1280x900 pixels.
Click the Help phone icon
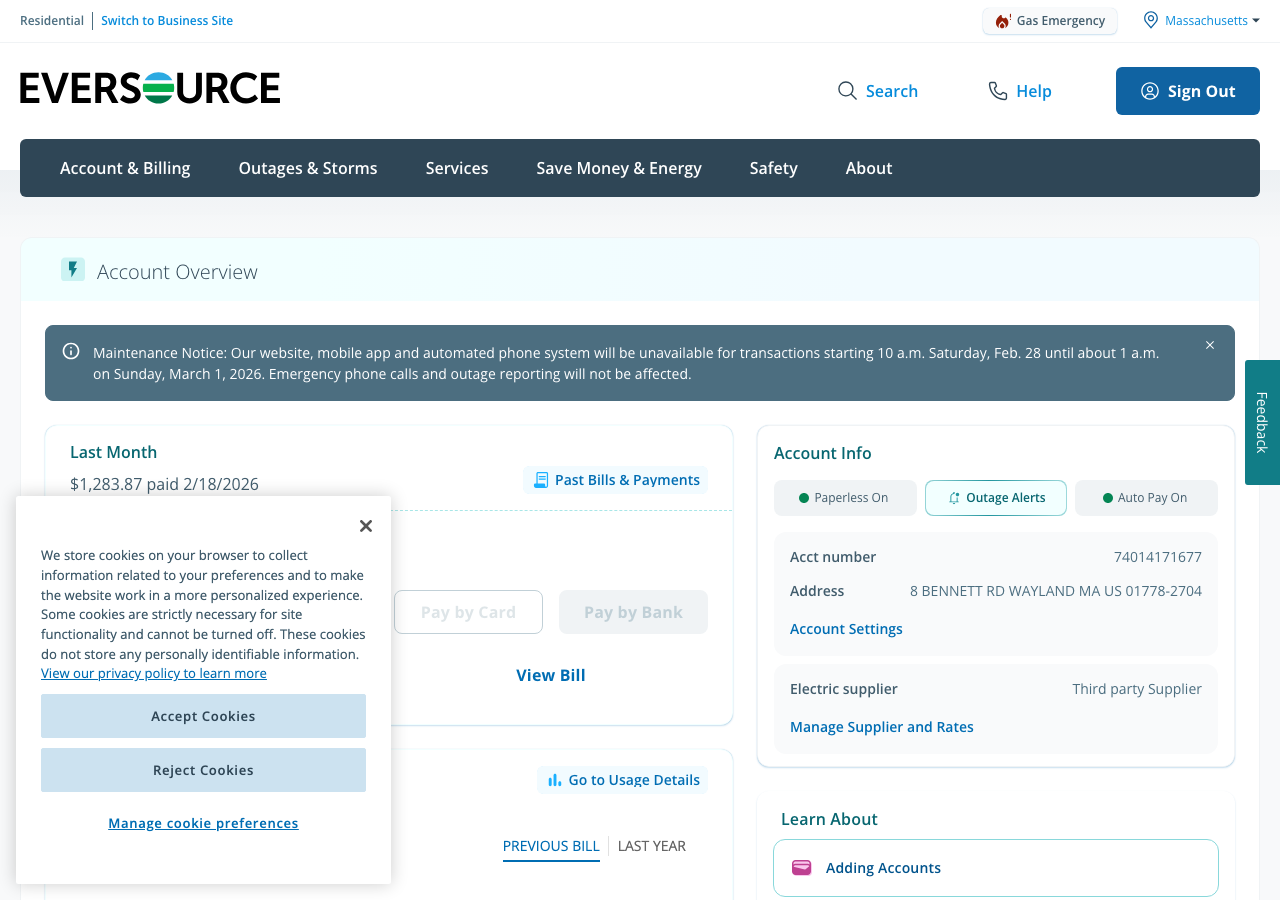[997, 91]
